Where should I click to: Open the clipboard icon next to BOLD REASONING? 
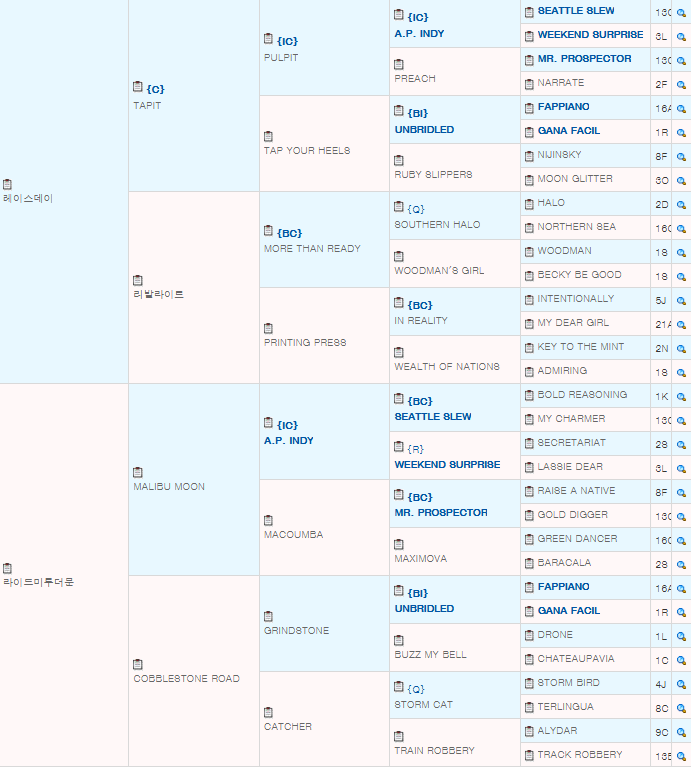click(529, 396)
